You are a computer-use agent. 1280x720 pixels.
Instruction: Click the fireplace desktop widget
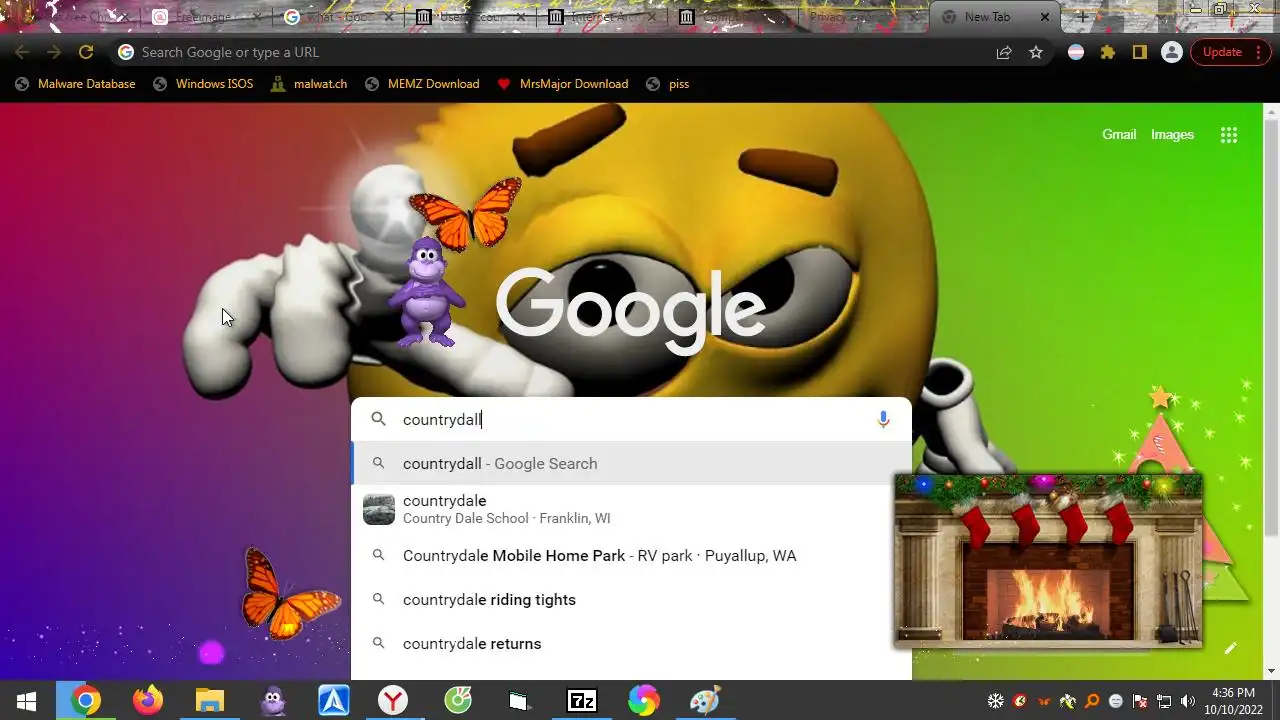pos(1048,561)
